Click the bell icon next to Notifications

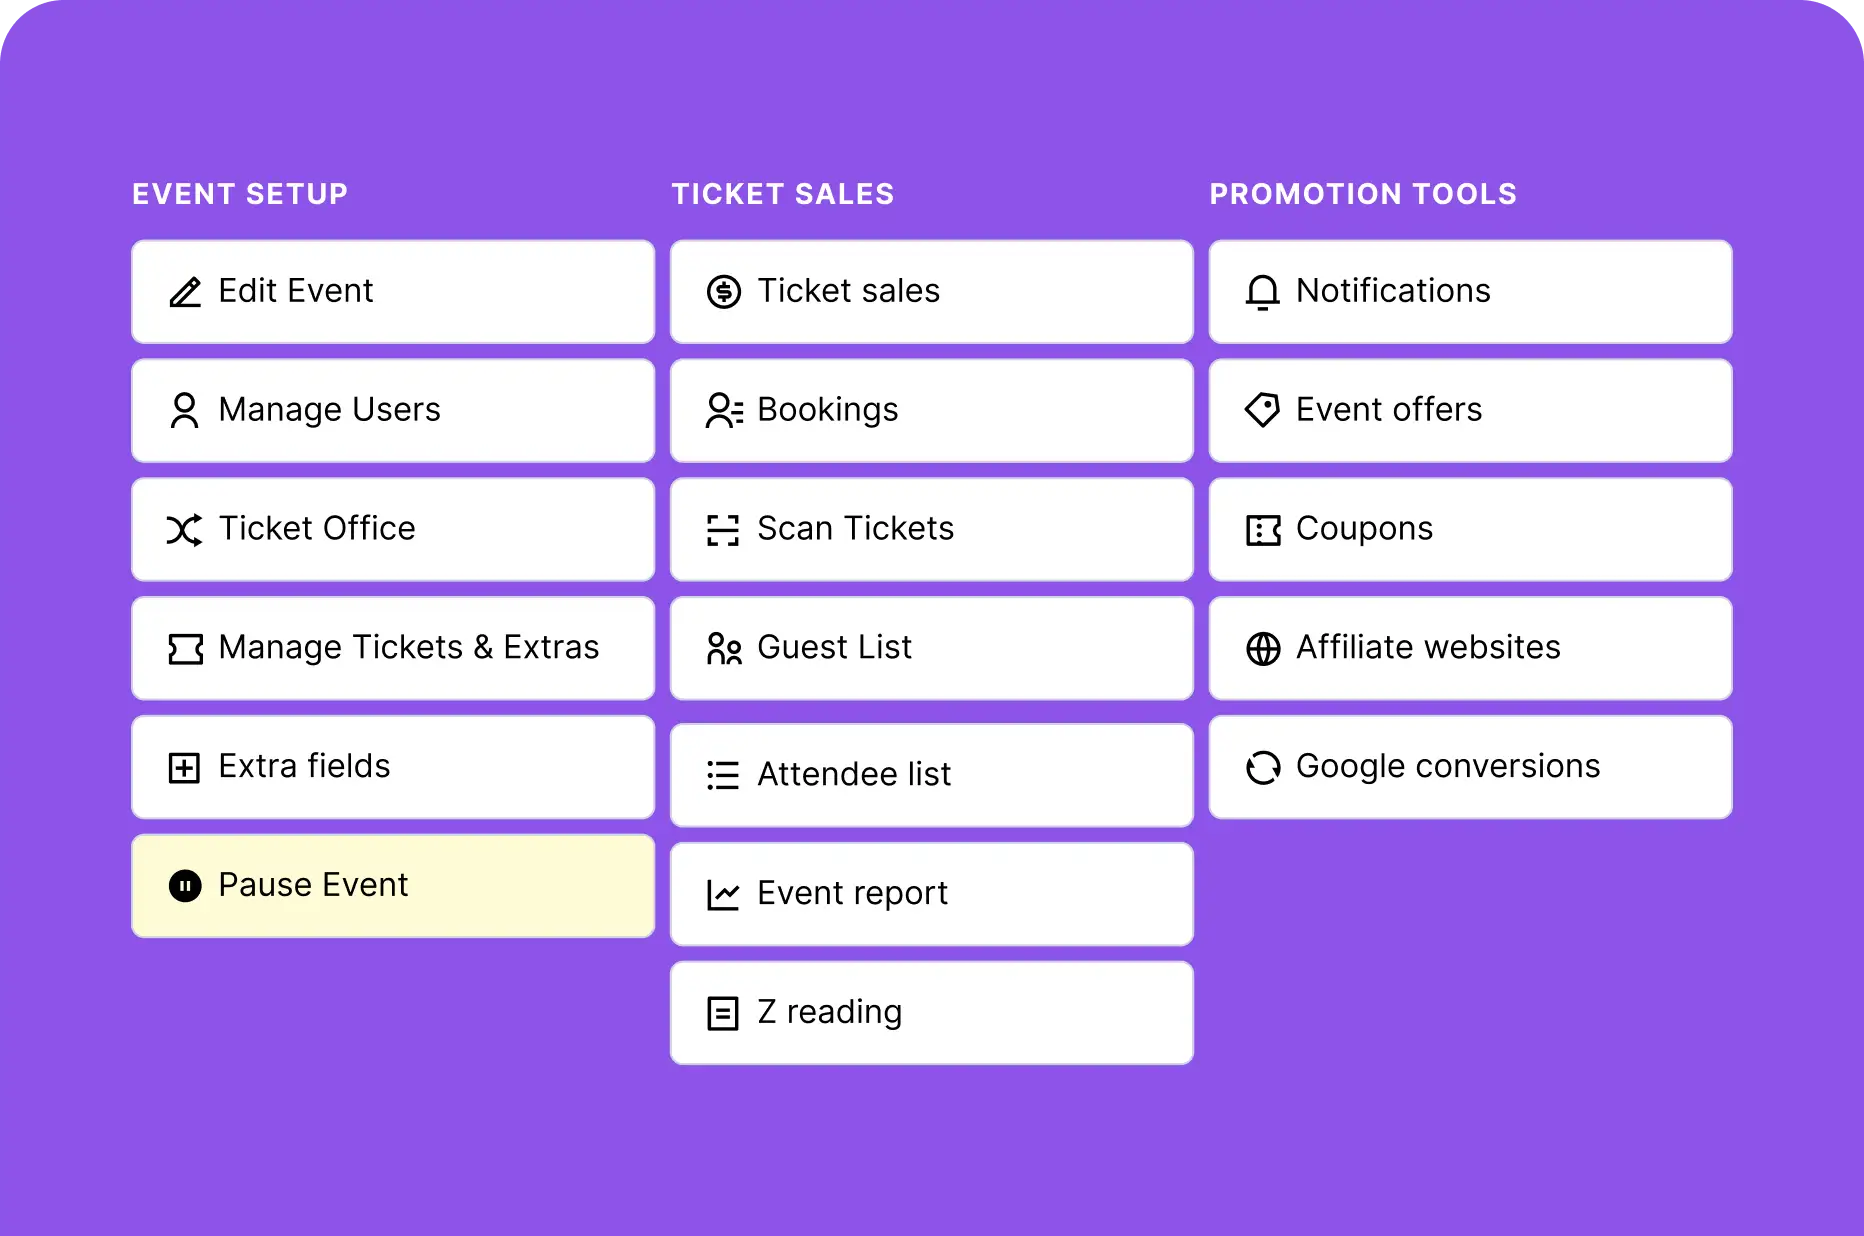tap(1262, 292)
